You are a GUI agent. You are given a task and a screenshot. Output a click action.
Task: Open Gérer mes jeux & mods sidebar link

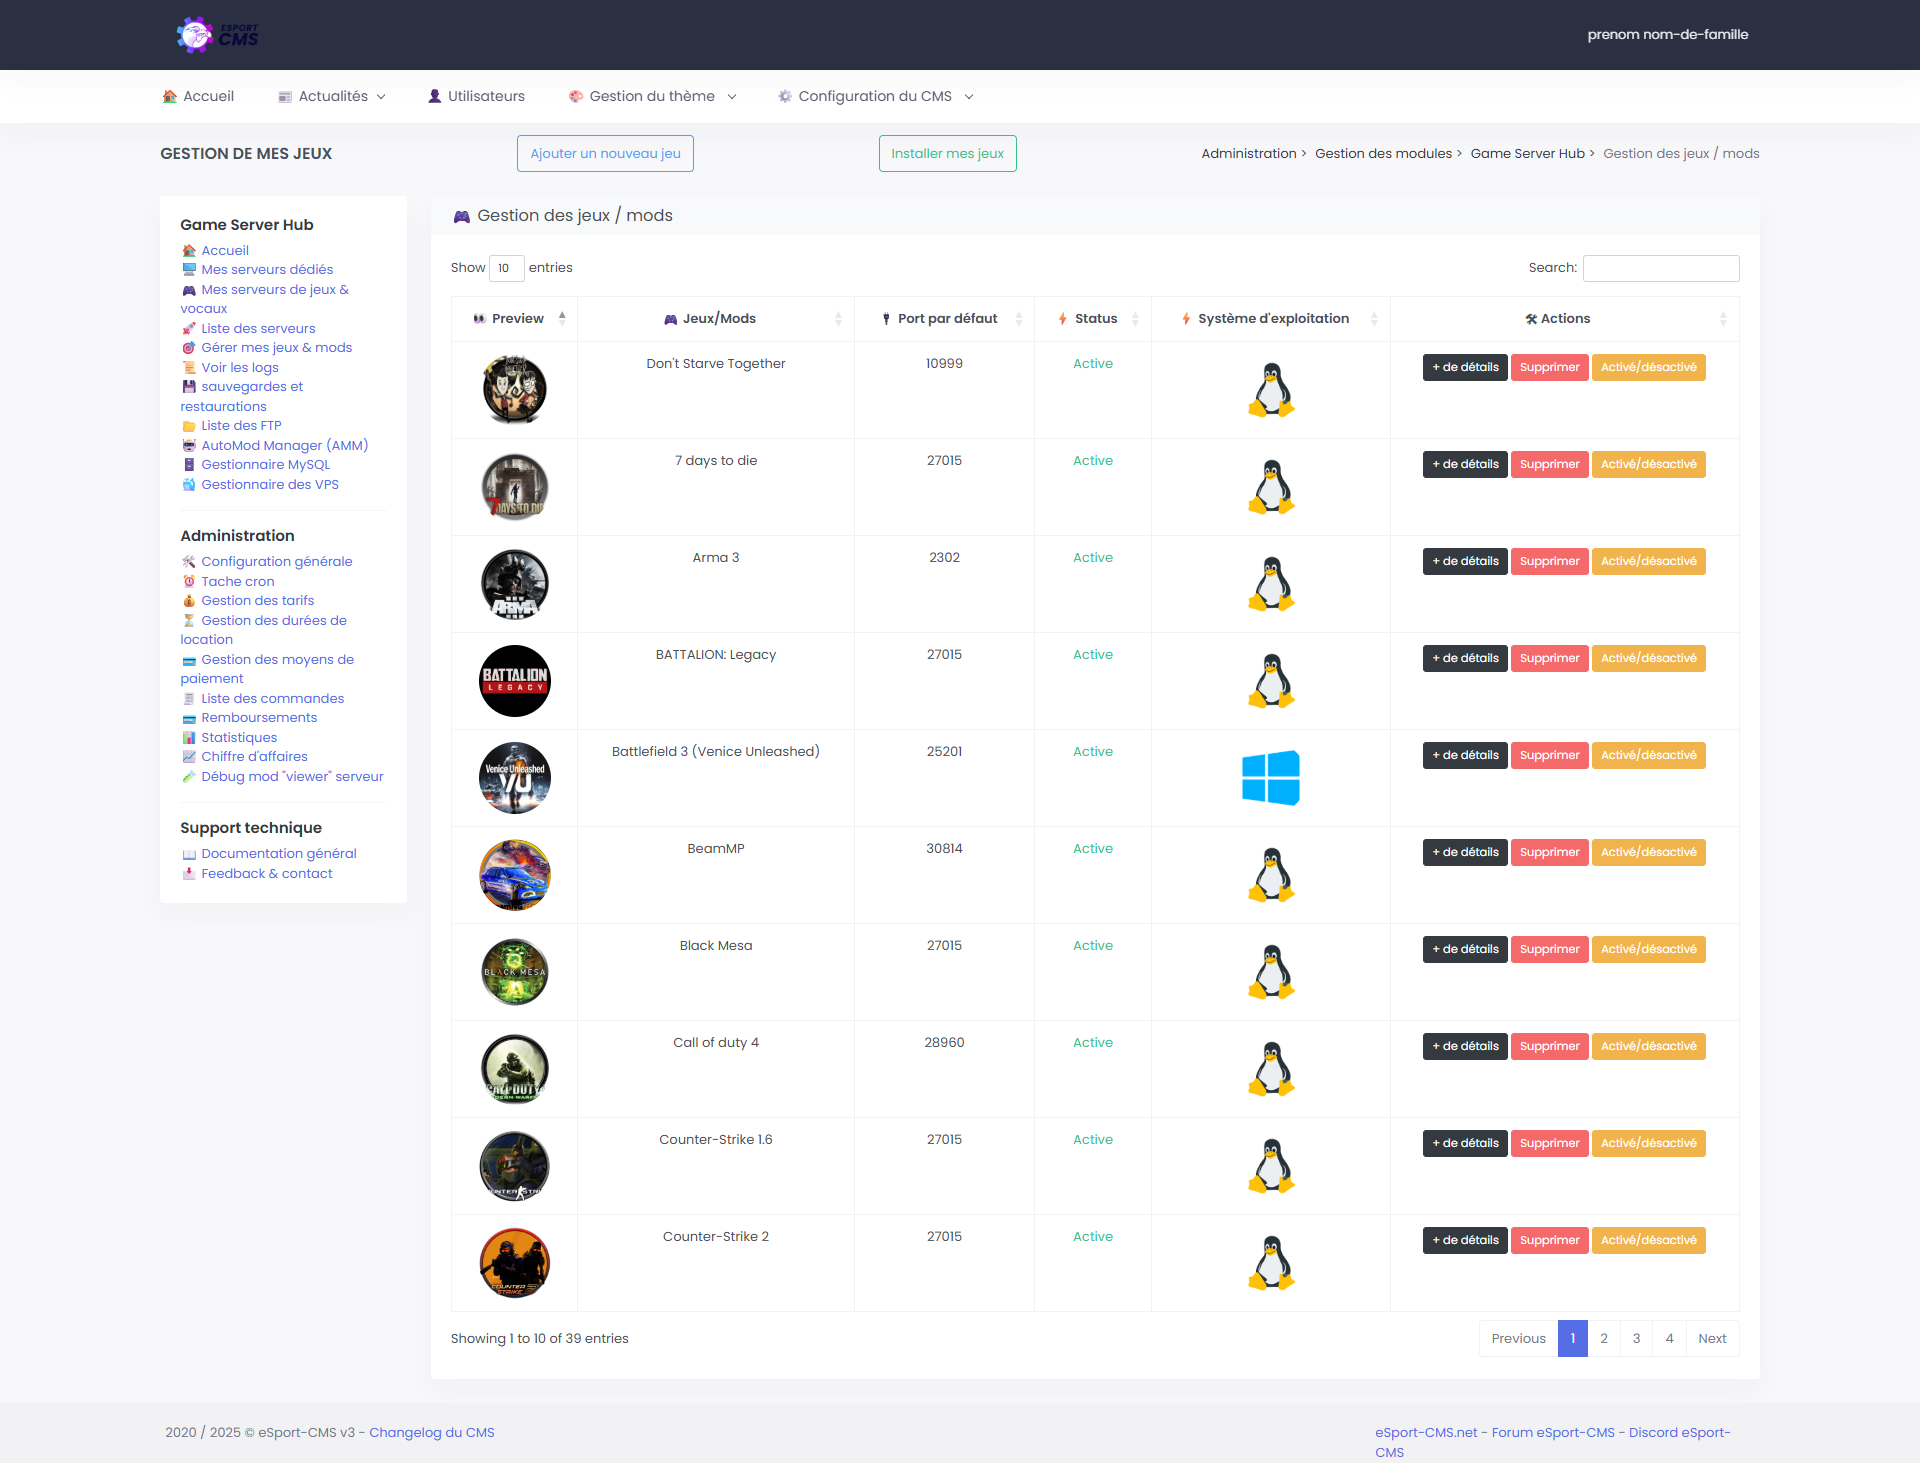pyautogui.click(x=276, y=348)
